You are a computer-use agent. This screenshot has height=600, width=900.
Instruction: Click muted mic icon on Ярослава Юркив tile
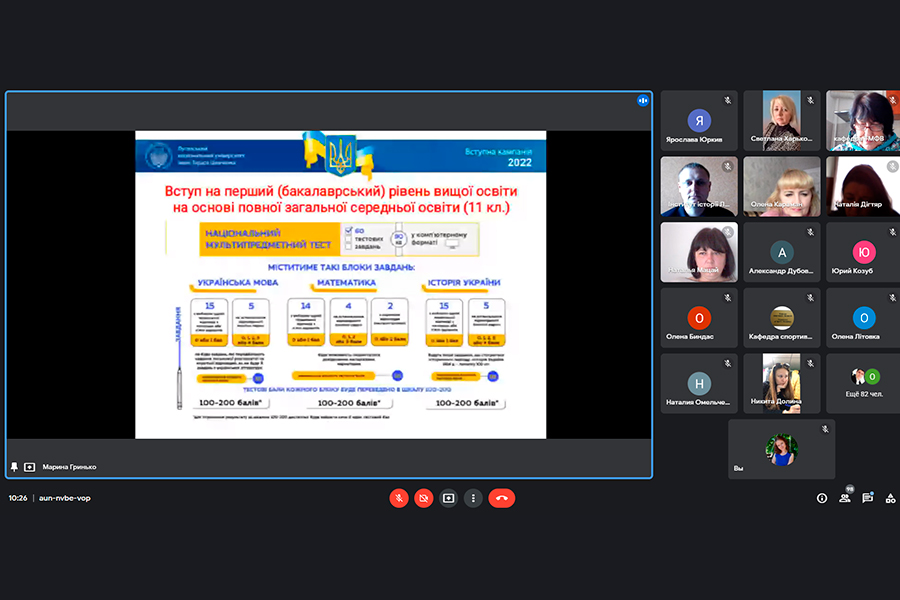point(727,100)
